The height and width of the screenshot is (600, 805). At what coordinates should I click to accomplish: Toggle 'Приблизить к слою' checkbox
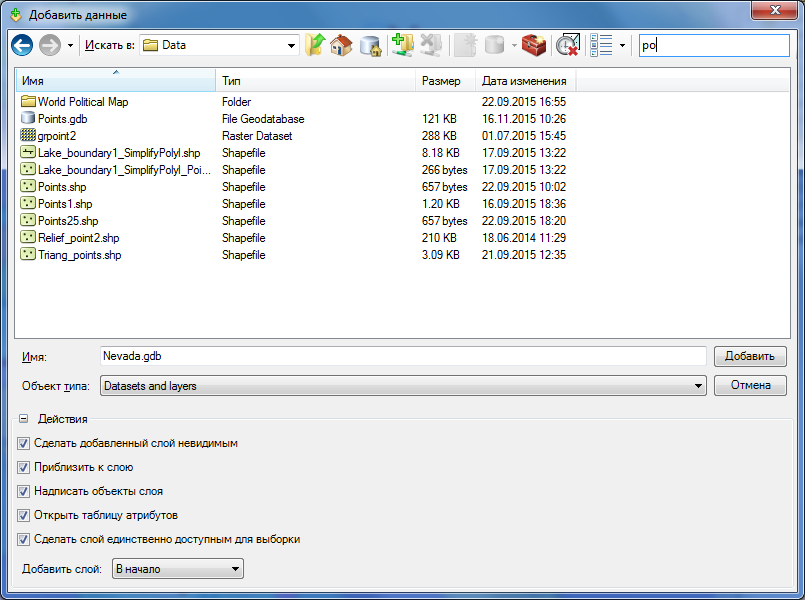click(x=24, y=467)
